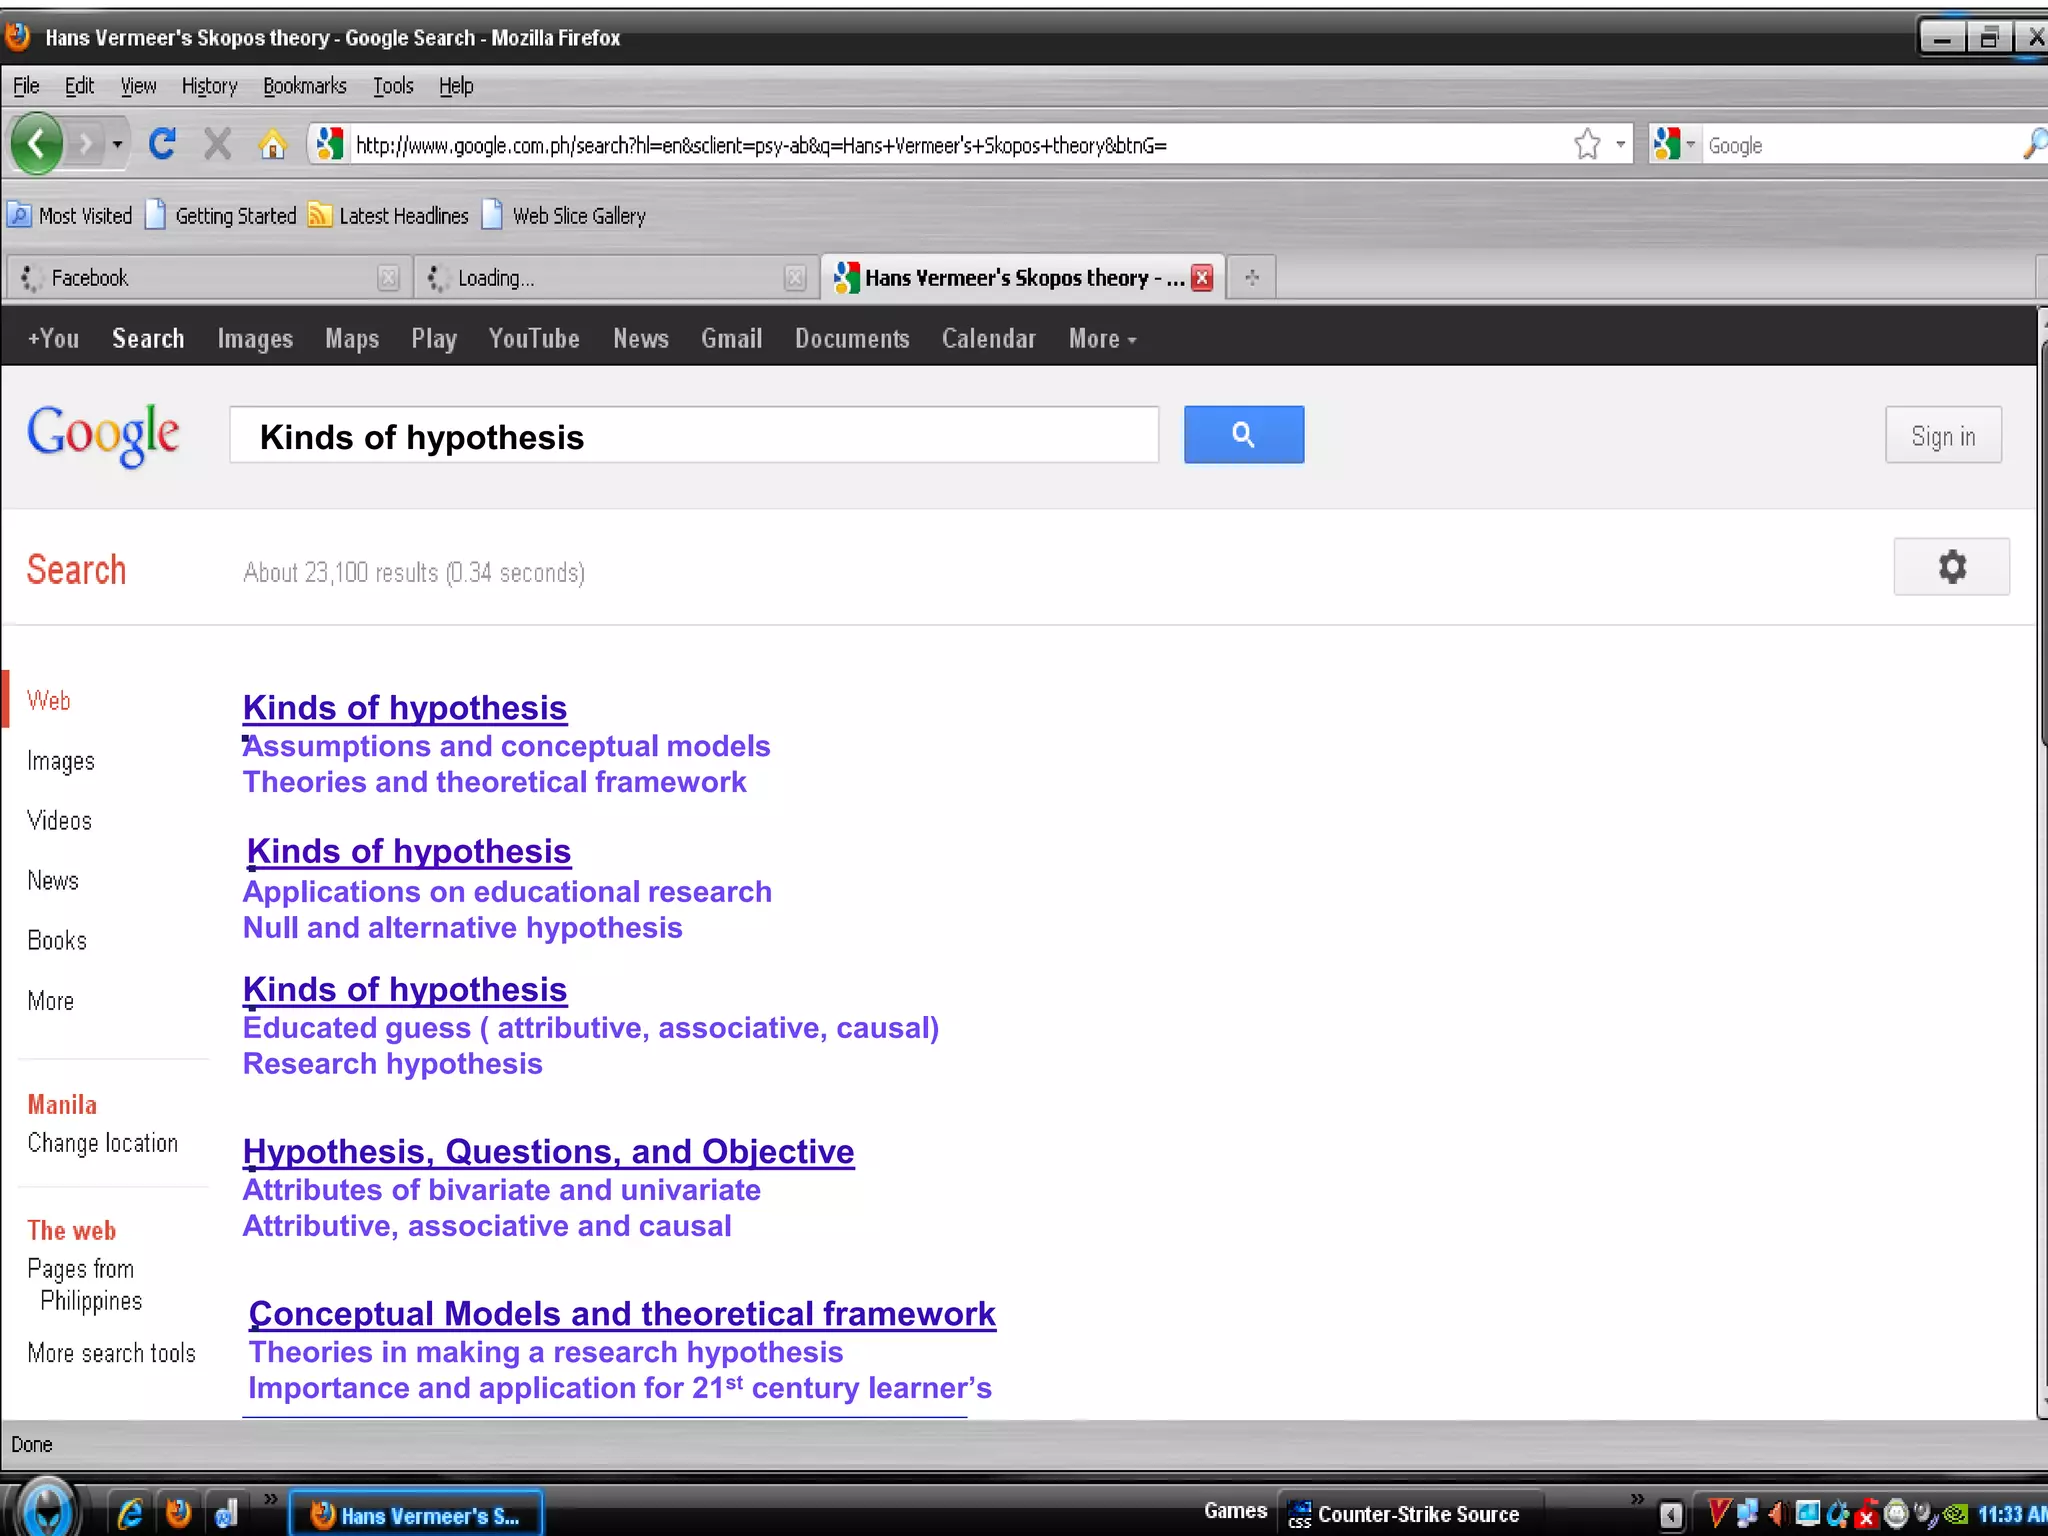Click magnifier in Firefox search box

tap(2034, 145)
